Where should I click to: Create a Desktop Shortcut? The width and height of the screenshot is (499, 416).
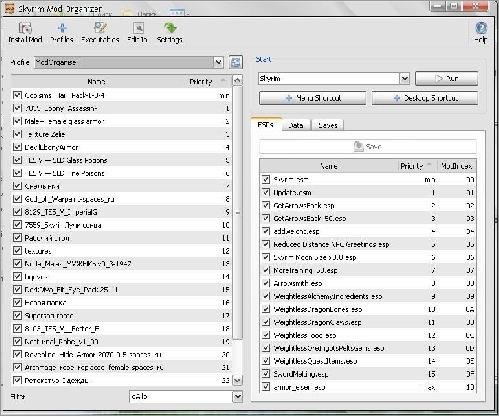[x=425, y=98]
